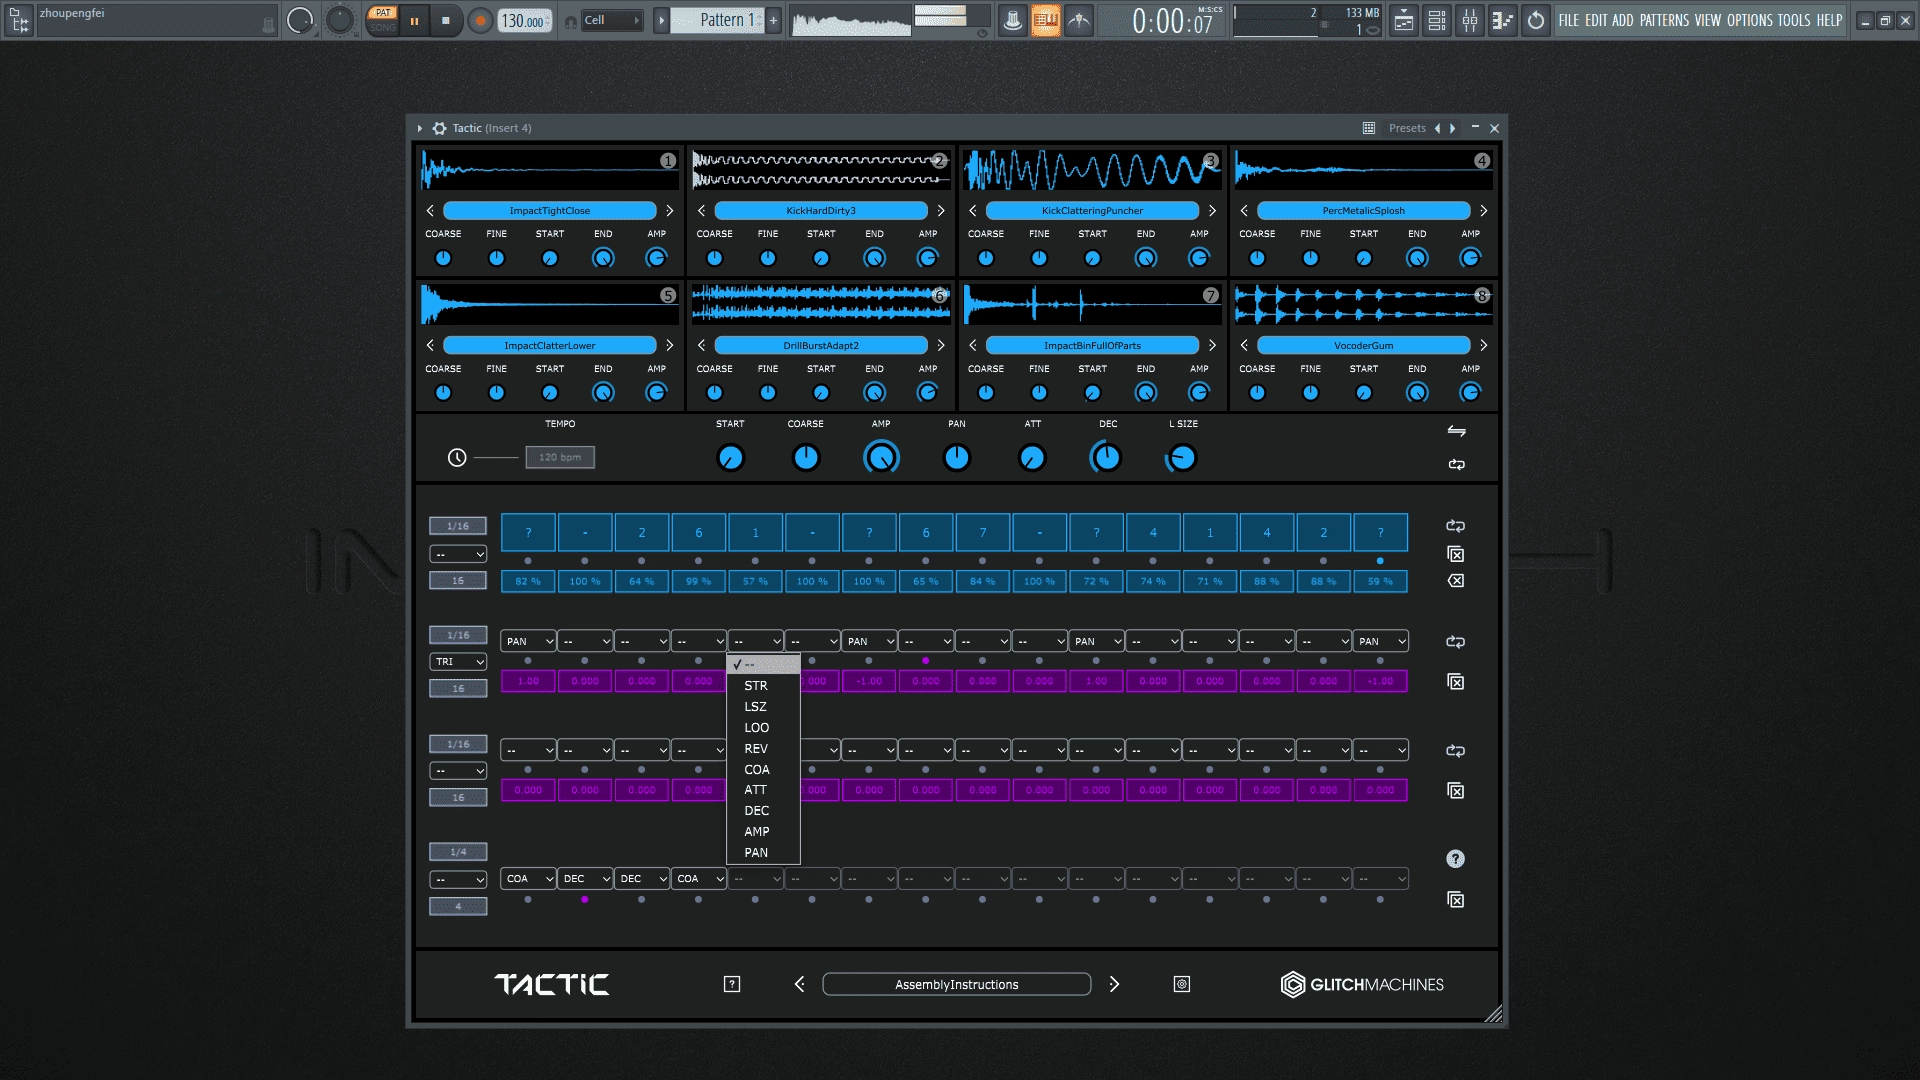The height and width of the screenshot is (1080, 1920).
Task: Open the Pattern 1 selector
Action: [x=718, y=20]
